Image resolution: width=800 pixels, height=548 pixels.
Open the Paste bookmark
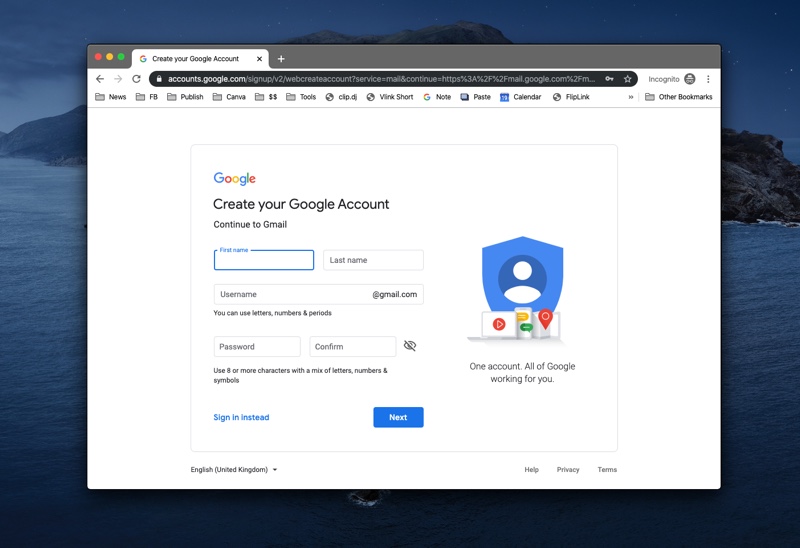click(476, 96)
